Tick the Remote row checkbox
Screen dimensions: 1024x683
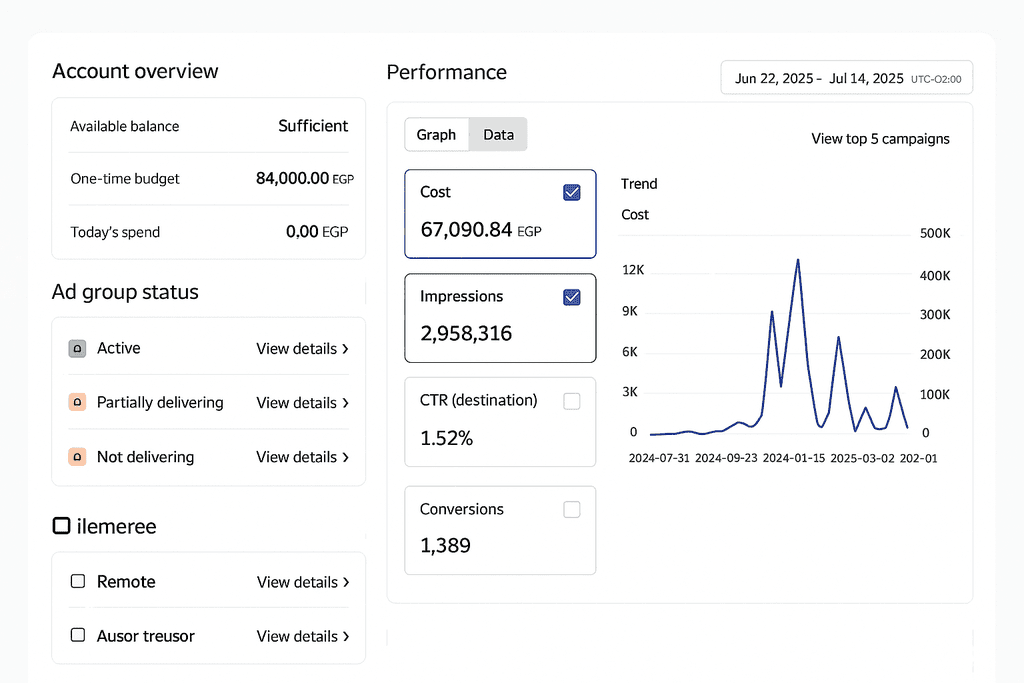(78, 582)
